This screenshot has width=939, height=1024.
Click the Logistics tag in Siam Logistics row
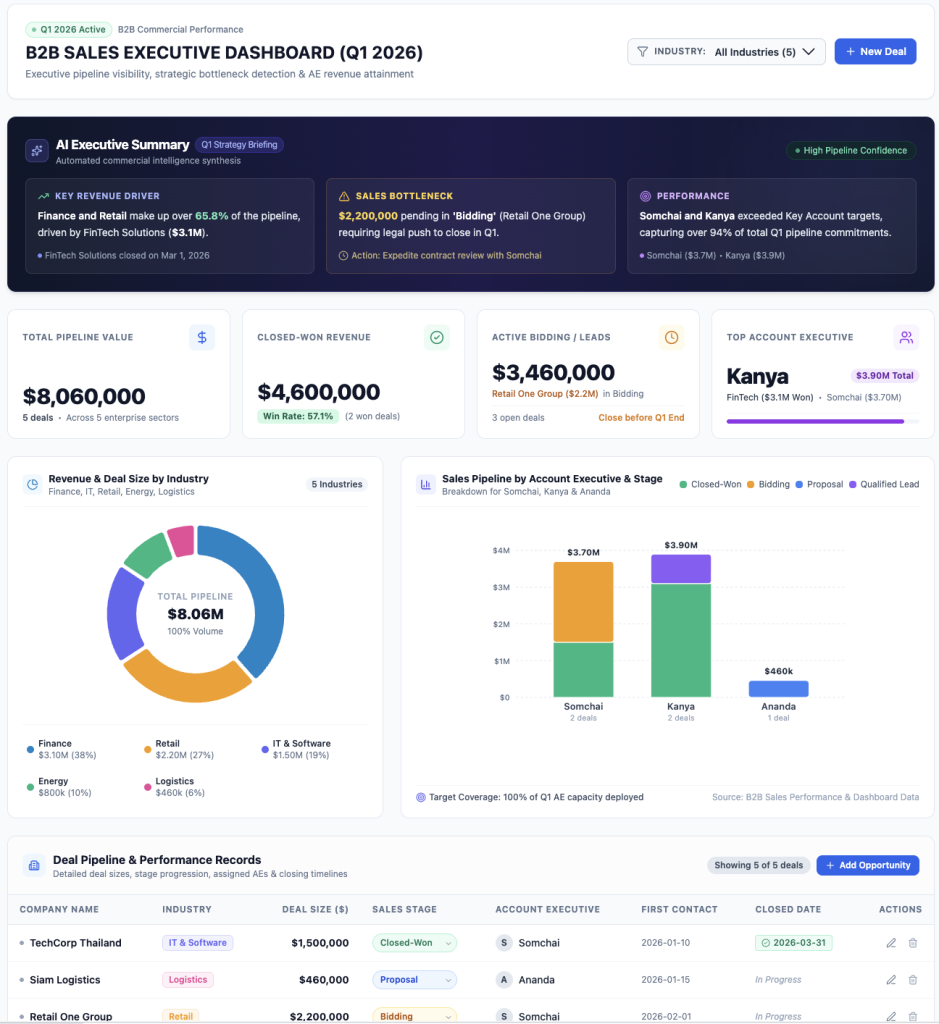point(188,980)
